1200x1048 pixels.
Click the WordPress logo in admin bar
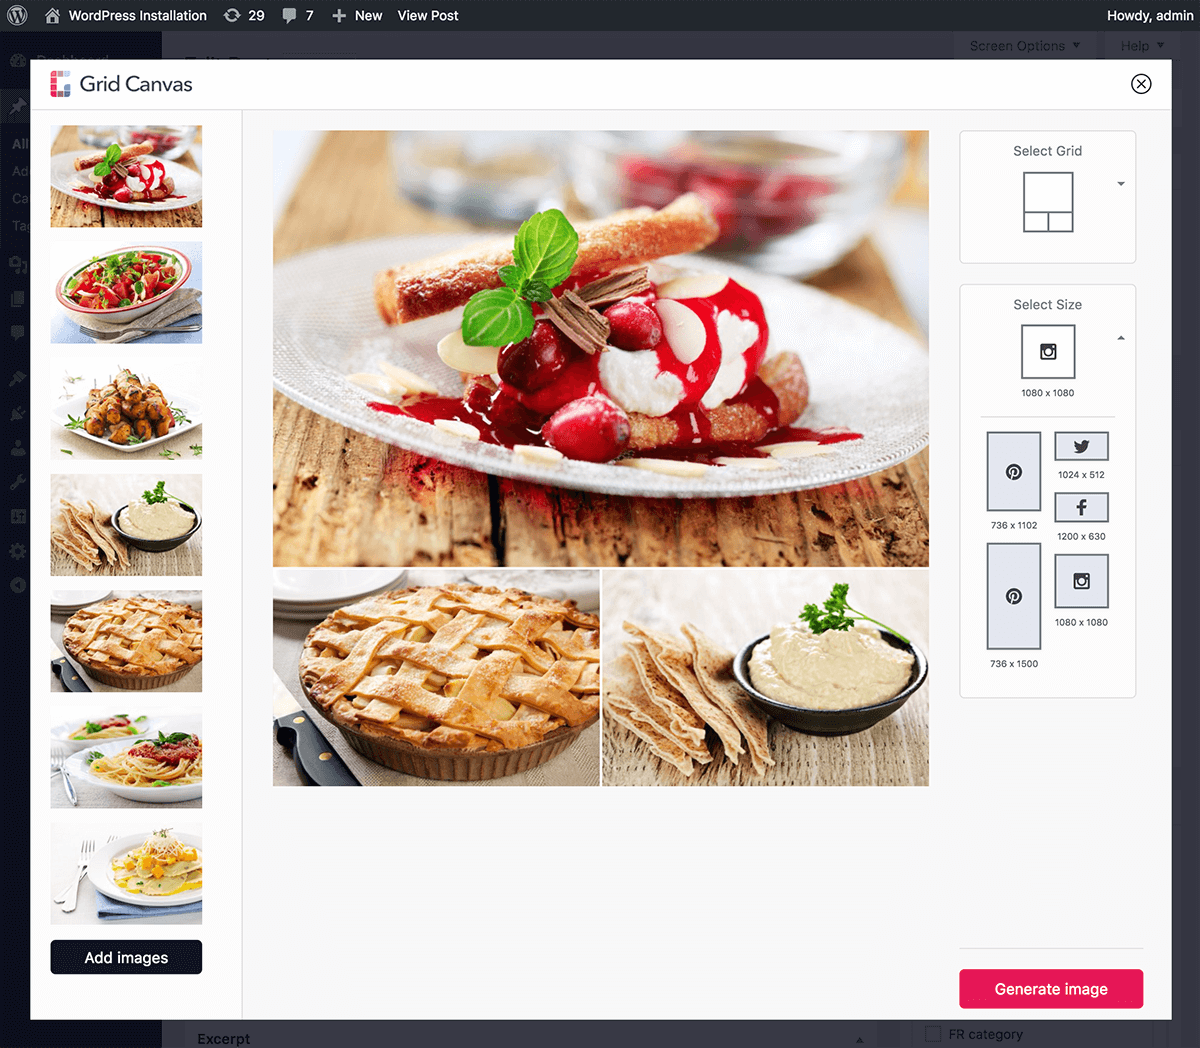(17, 15)
